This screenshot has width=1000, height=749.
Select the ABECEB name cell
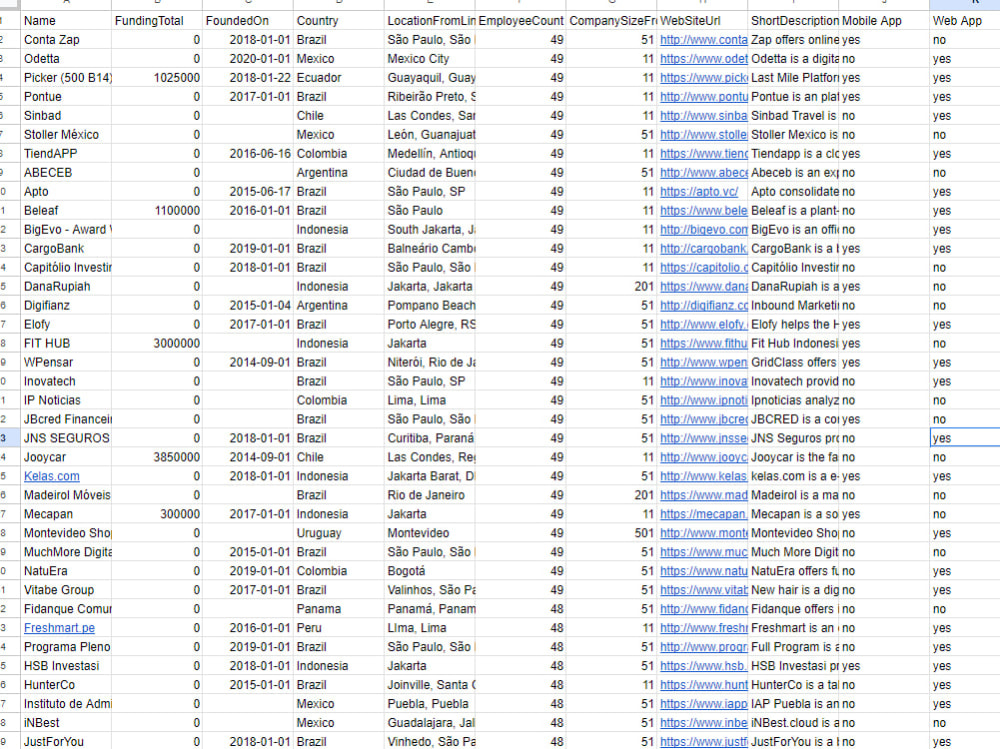pos(66,172)
